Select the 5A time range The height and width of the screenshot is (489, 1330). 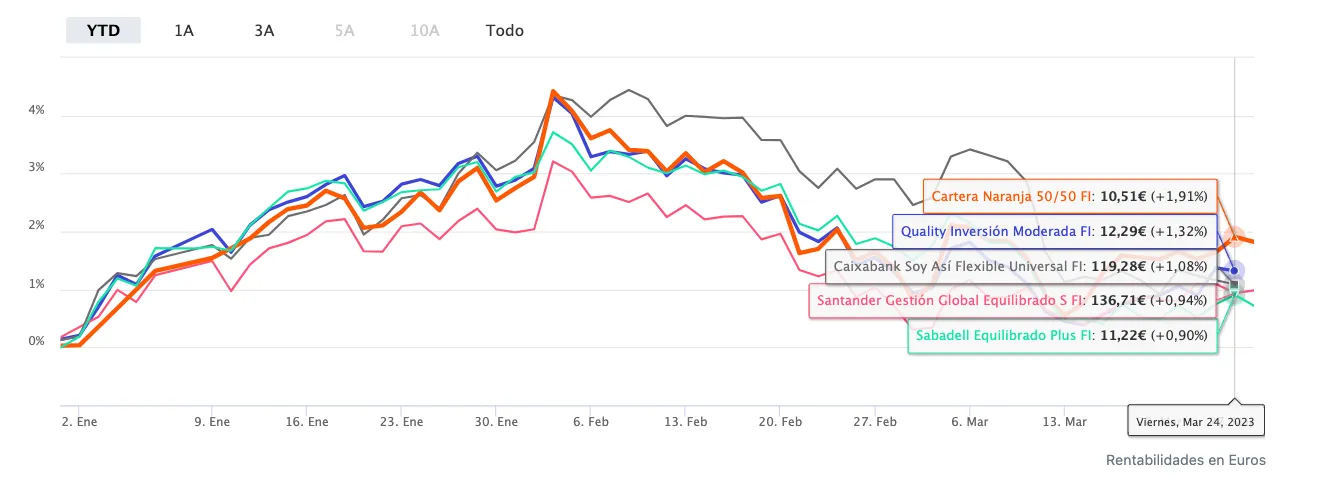click(x=344, y=30)
